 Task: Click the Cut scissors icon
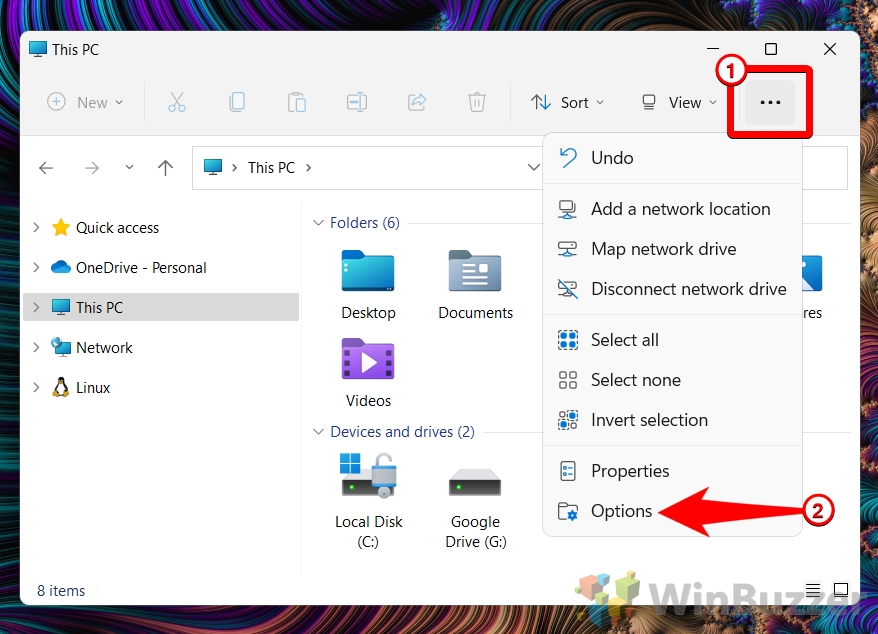click(x=177, y=102)
